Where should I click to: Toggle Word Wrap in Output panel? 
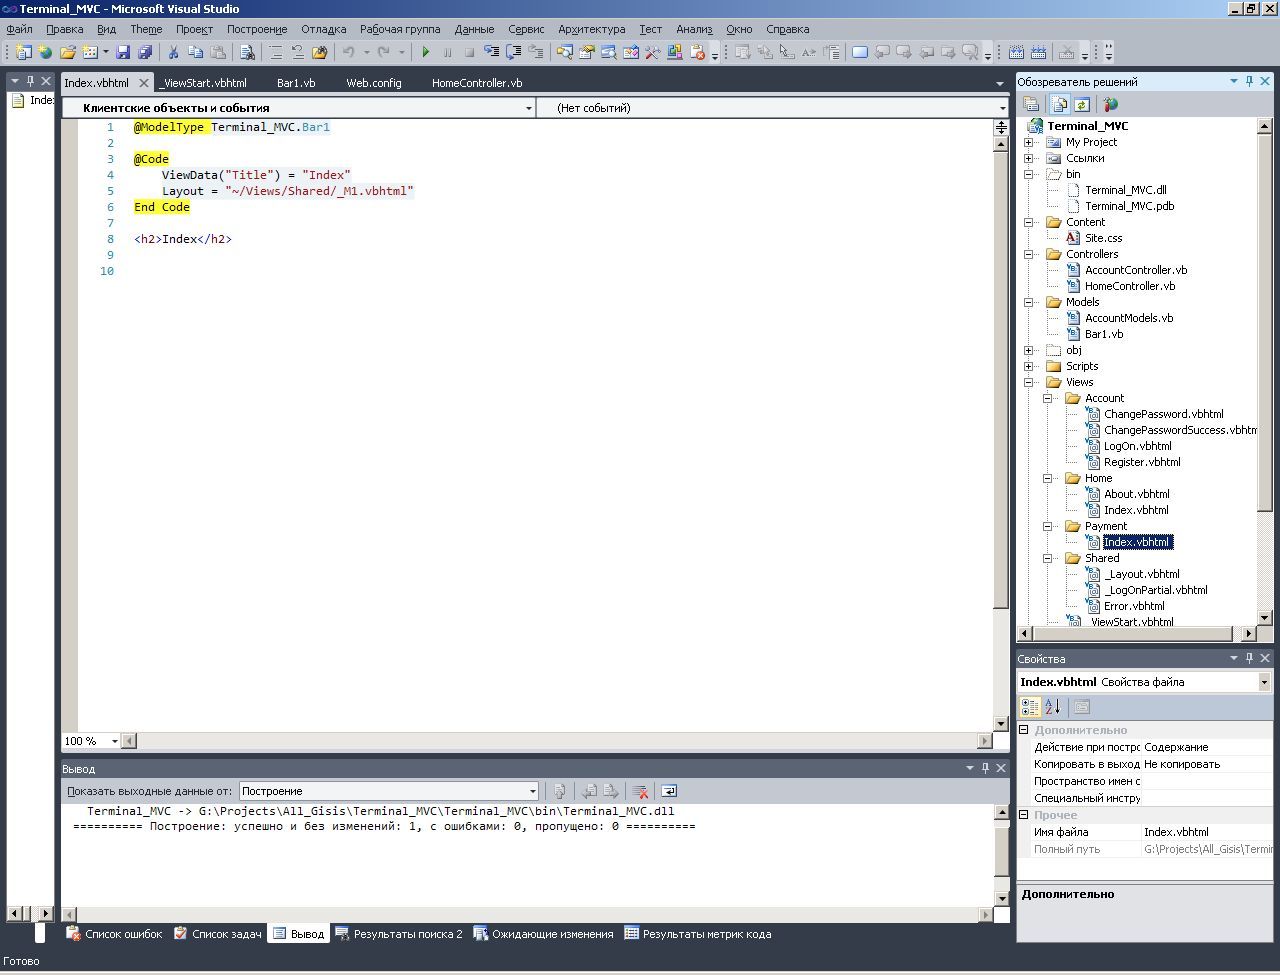669,791
